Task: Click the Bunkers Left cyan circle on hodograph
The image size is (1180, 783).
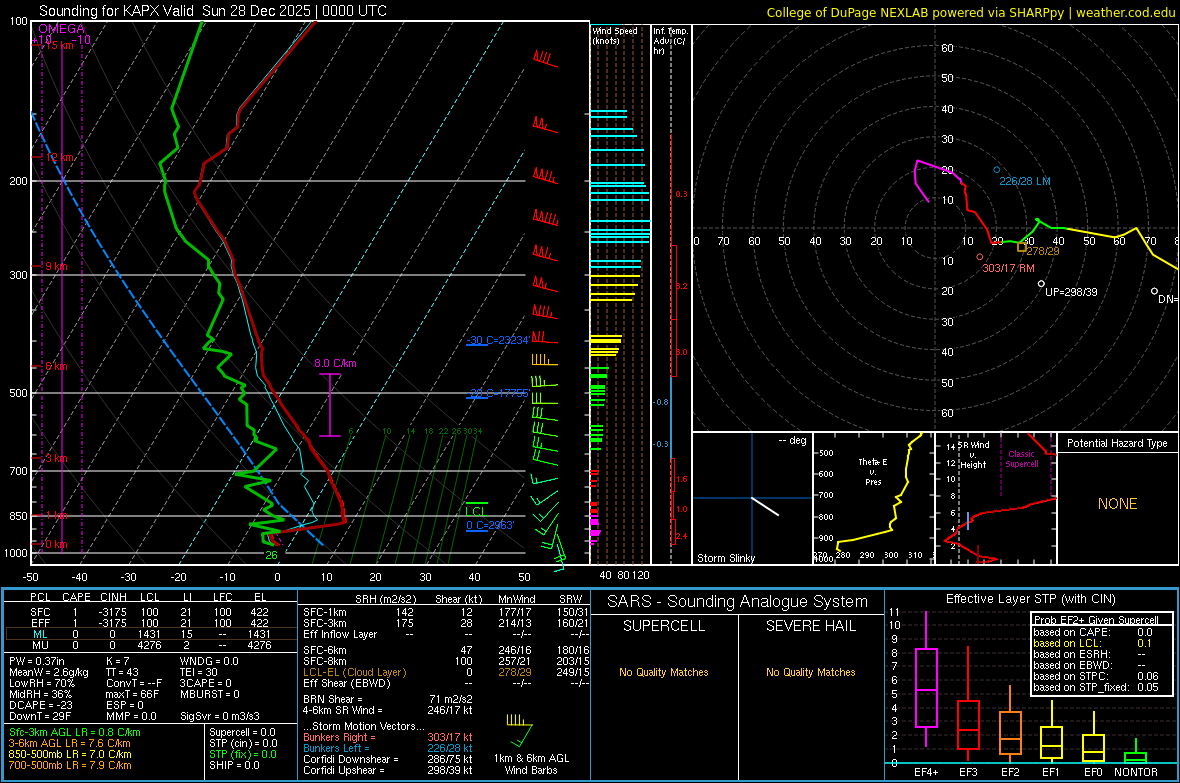Action: pyautogui.click(x=997, y=170)
